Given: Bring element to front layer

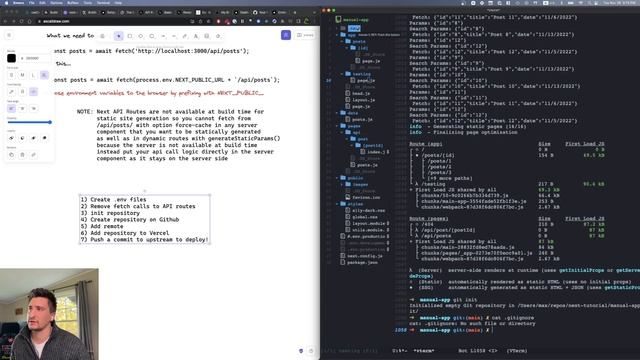Looking at the screenshot, I should point(44,138).
